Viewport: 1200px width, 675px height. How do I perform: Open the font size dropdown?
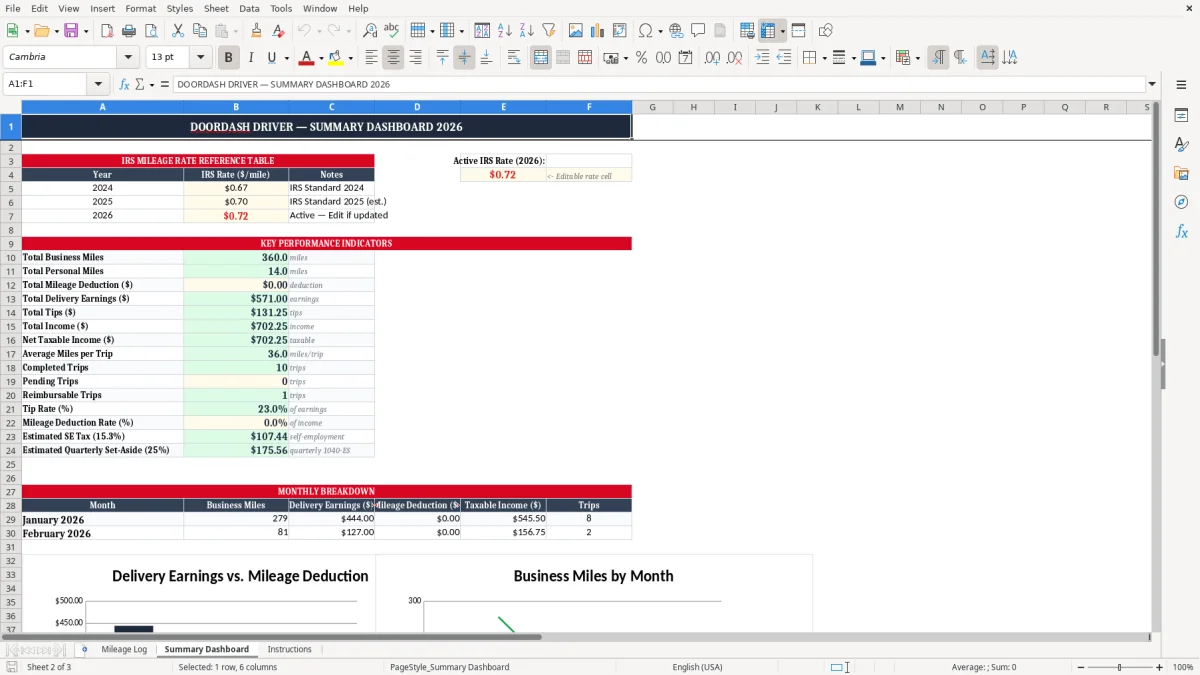(x=200, y=58)
